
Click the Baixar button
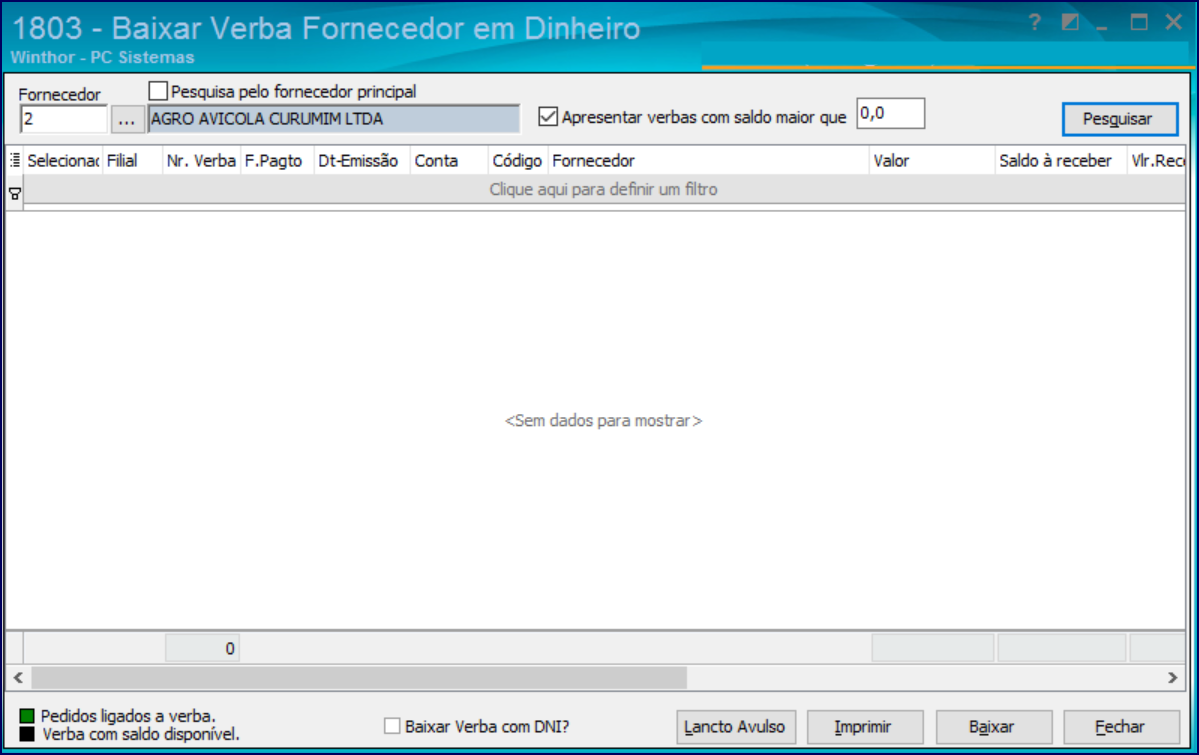tap(993, 727)
